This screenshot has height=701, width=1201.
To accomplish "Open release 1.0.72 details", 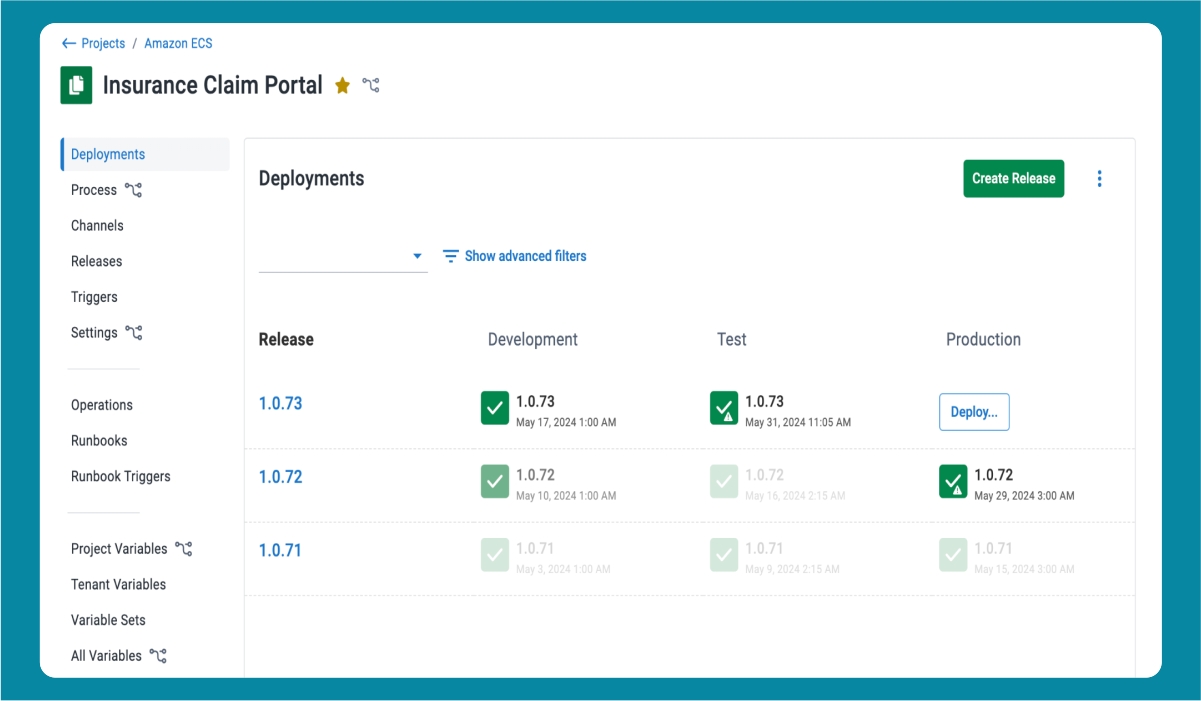I will (280, 477).
